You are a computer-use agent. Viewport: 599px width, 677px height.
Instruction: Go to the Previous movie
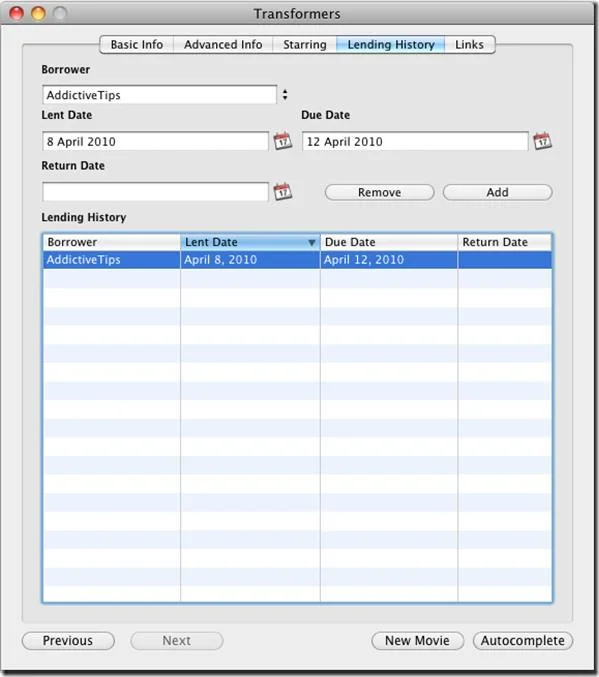[x=68, y=641]
